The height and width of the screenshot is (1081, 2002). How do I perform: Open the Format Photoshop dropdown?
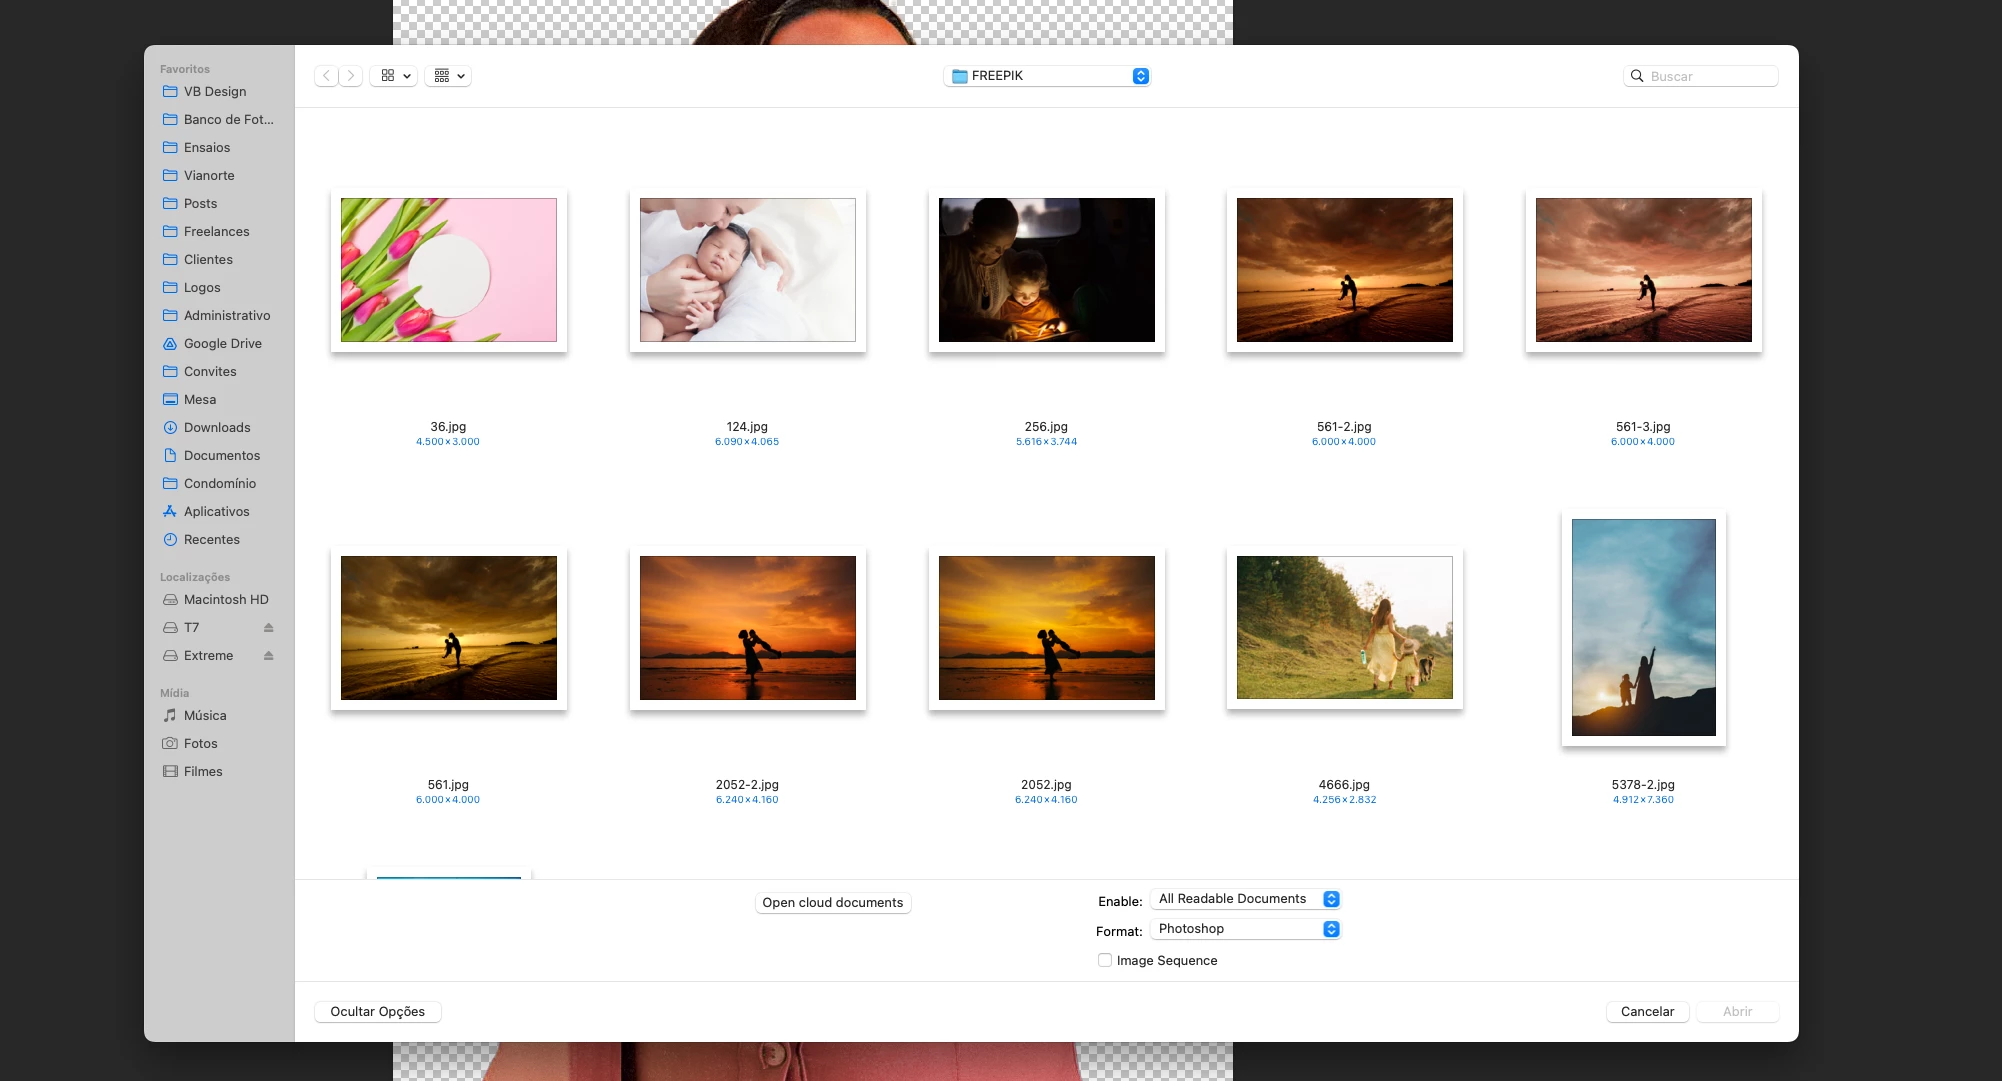(x=1245, y=929)
